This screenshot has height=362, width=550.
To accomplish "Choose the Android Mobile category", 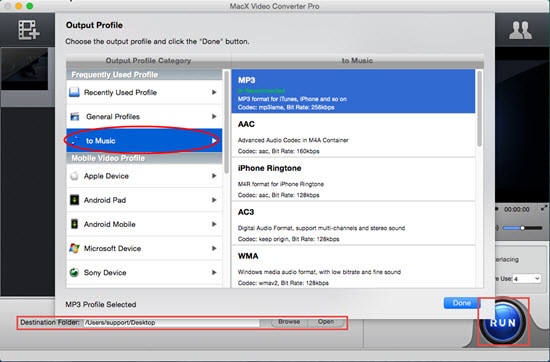I will [144, 224].
